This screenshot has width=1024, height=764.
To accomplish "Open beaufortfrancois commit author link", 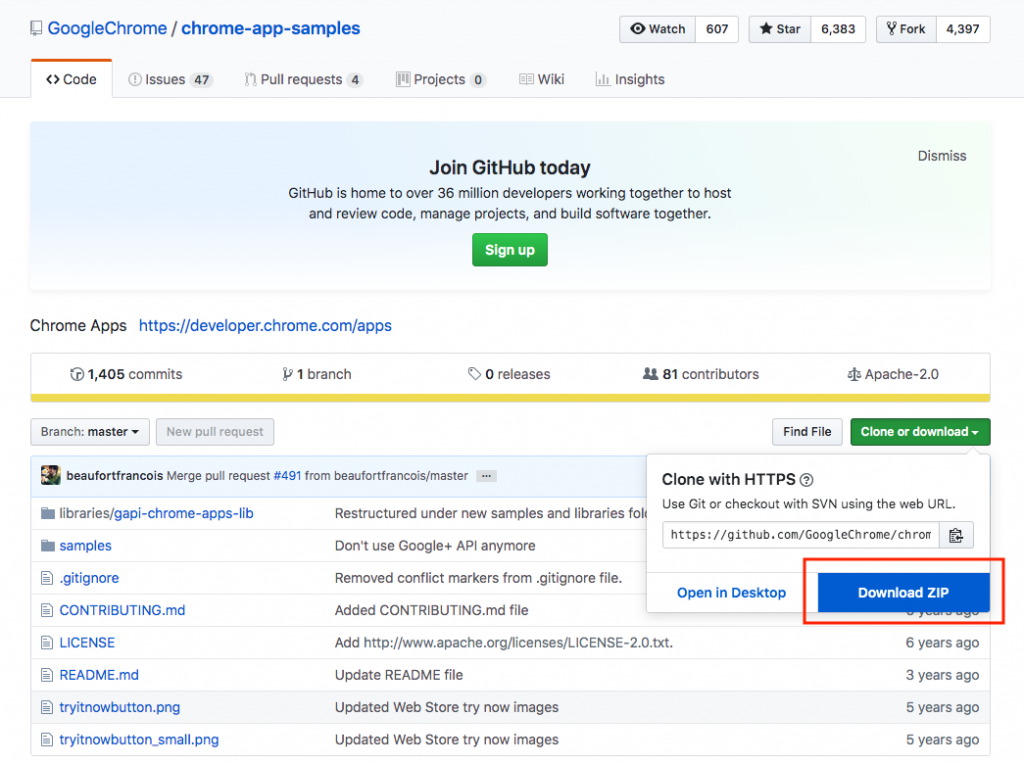I will (x=114, y=475).
